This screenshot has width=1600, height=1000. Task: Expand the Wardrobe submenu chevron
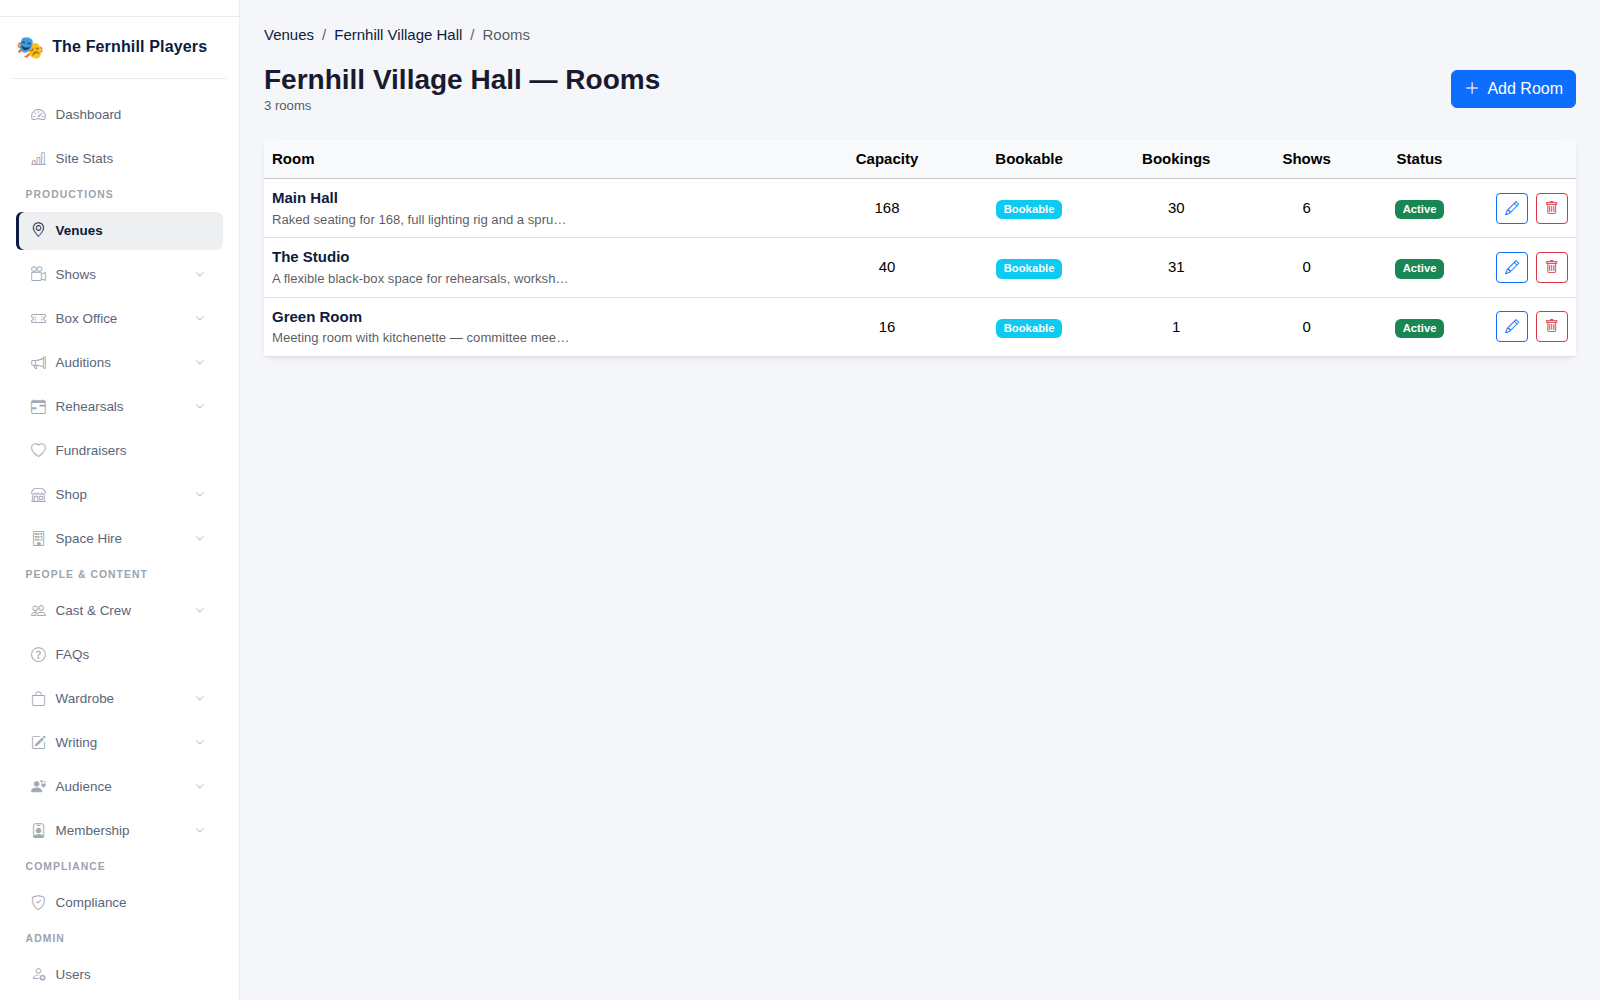[x=200, y=699]
